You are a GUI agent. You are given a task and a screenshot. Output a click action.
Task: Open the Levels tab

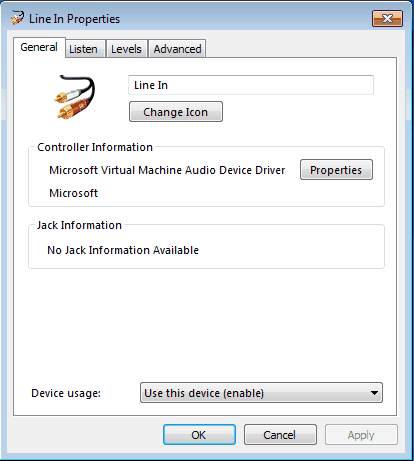click(x=126, y=49)
